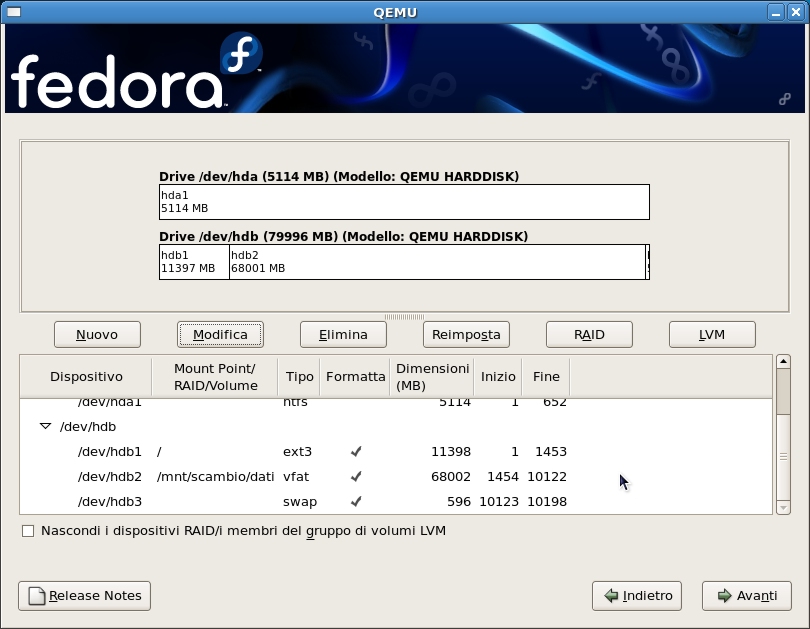The image size is (810, 629).
Task: Click the Modifica button
Action: [220, 335]
